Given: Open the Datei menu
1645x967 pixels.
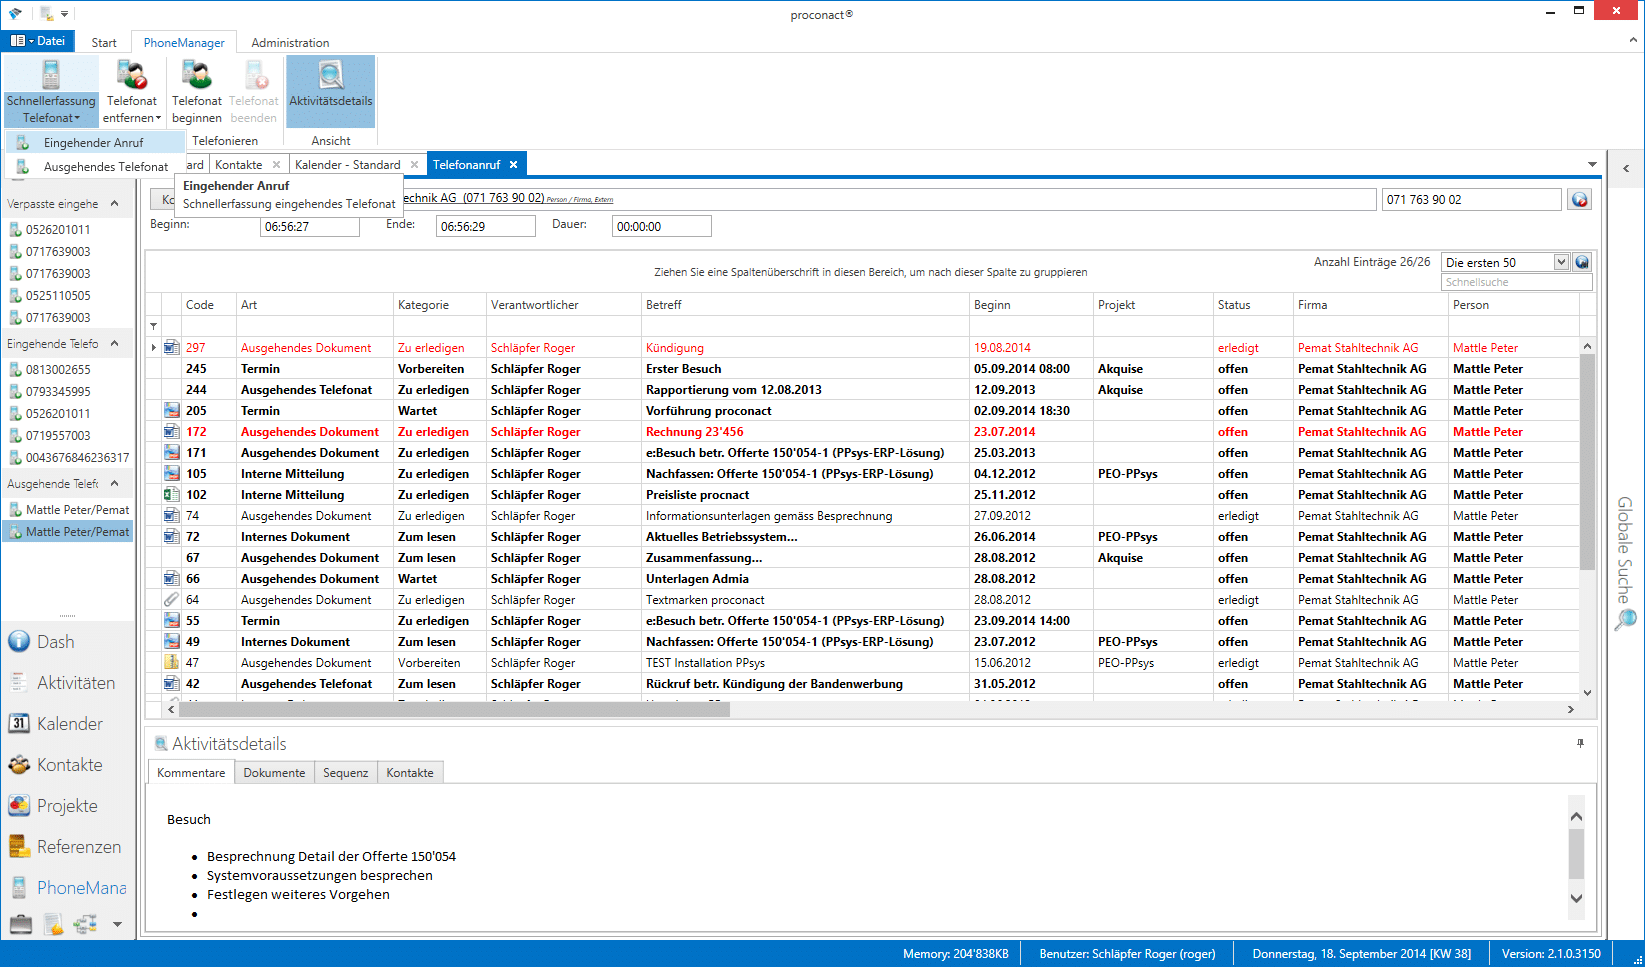Looking at the screenshot, I should [x=38, y=41].
